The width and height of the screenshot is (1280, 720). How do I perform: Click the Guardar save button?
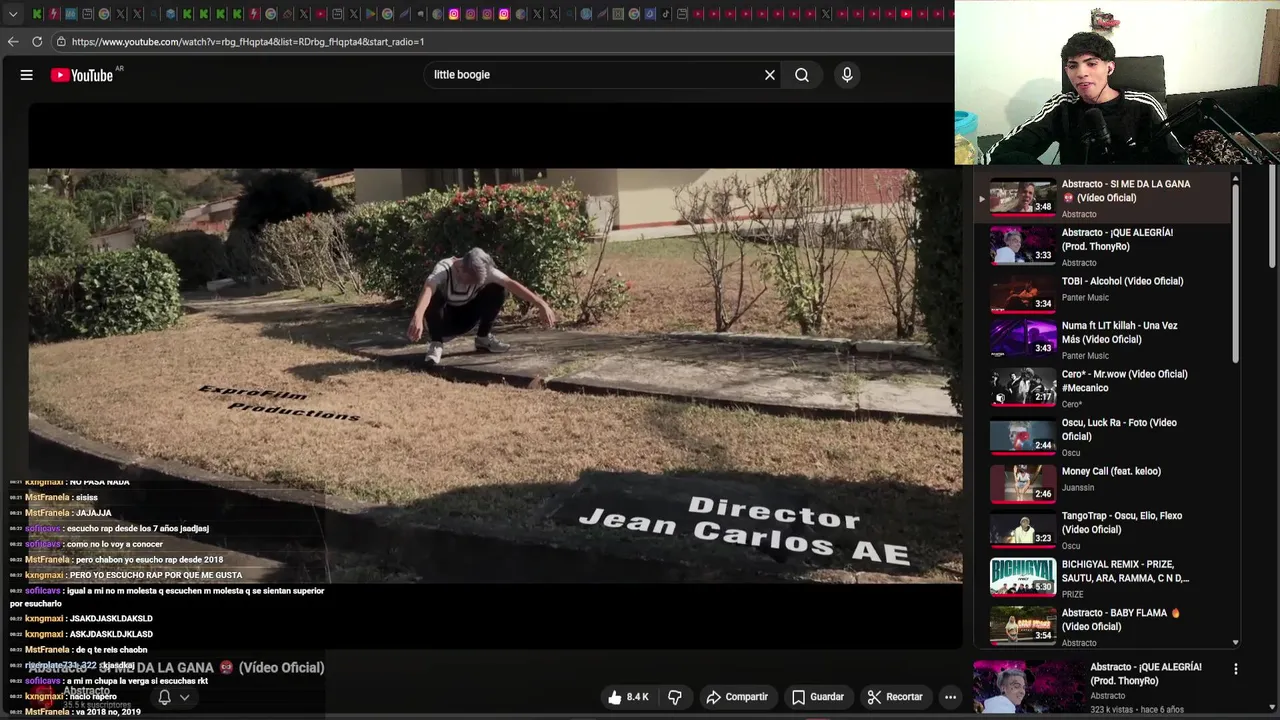click(818, 697)
